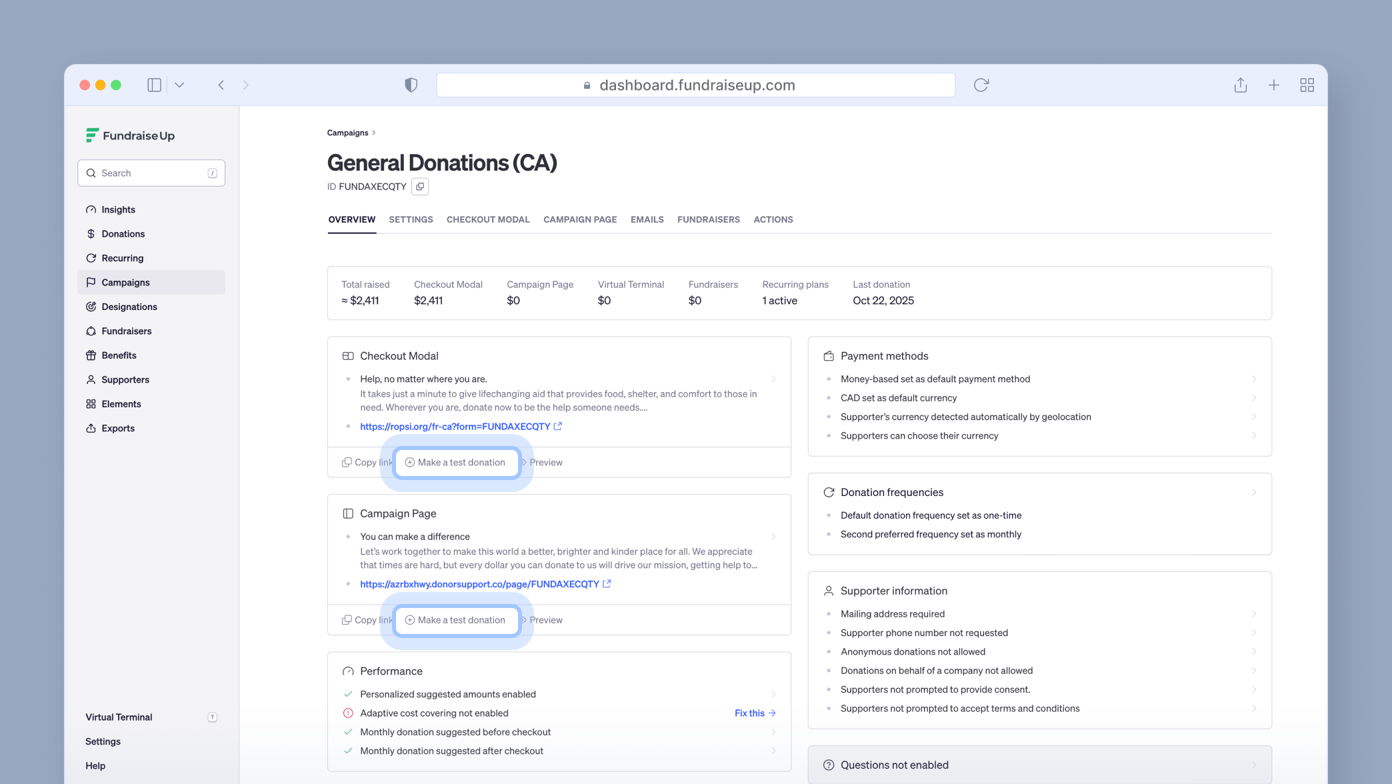Viewport: 1392px width, 784px height.
Task: Open the Fix this link for cost covering
Action: point(749,713)
